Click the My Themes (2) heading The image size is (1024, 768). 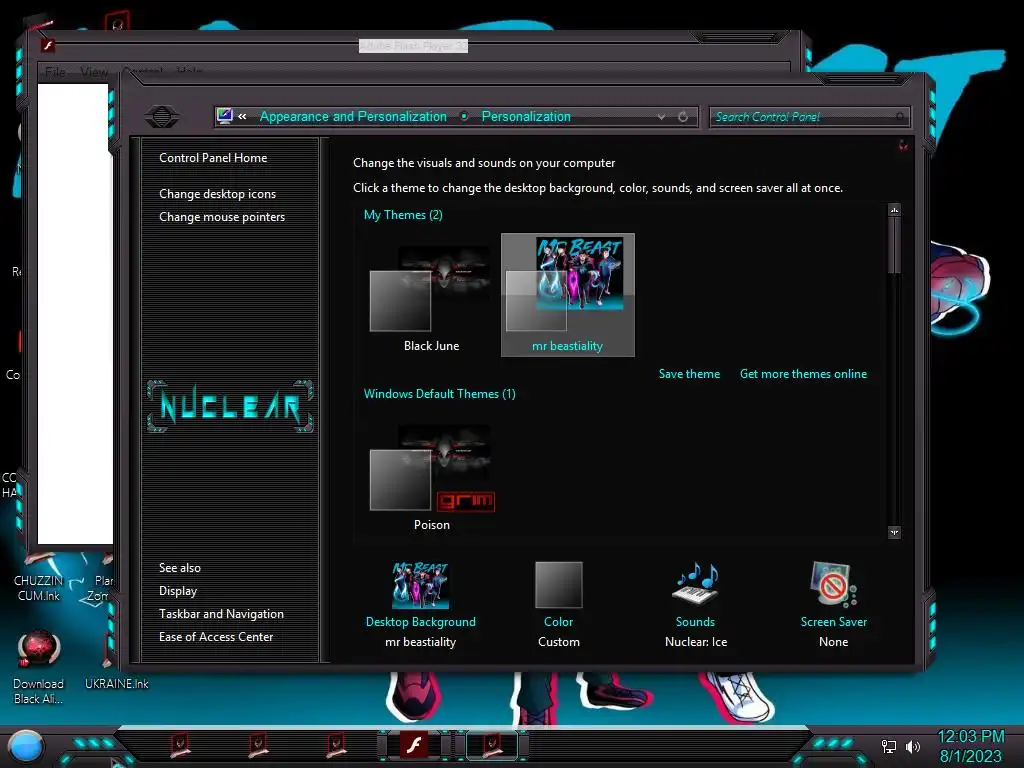point(403,215)
